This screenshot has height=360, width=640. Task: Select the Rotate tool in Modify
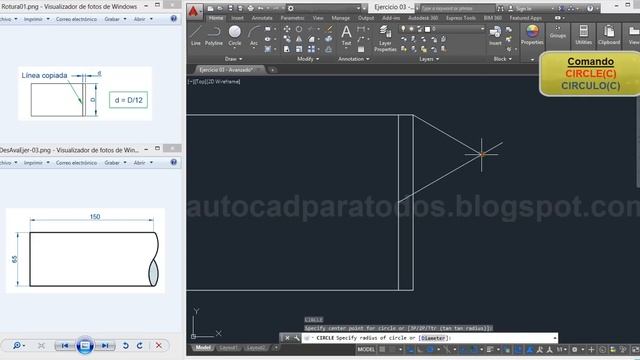[299, 29]
